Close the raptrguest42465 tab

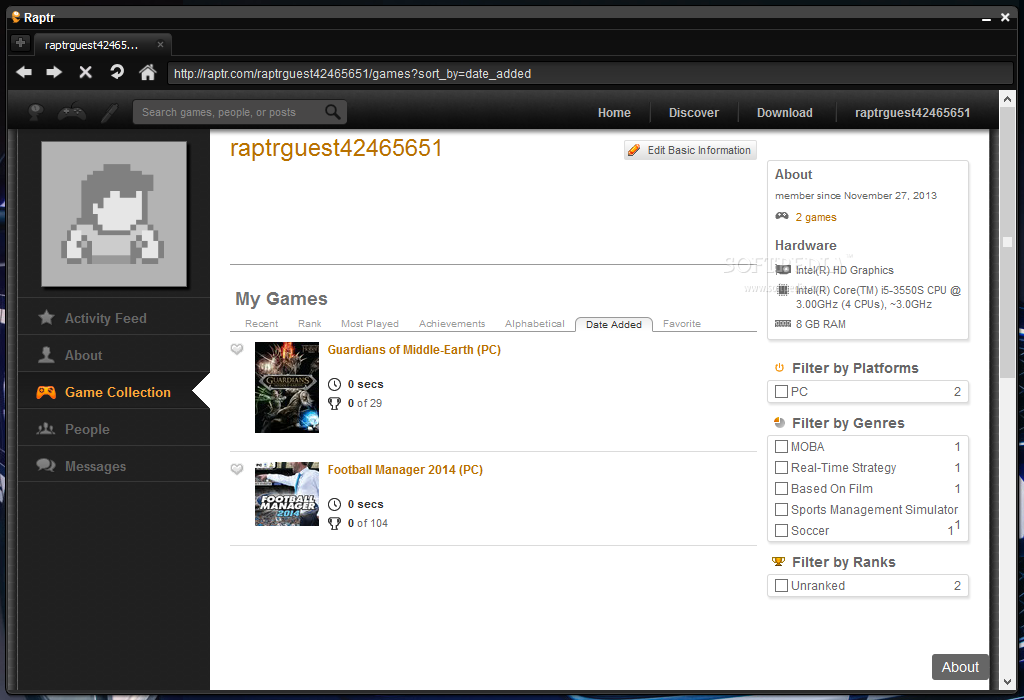pos(160,44)
